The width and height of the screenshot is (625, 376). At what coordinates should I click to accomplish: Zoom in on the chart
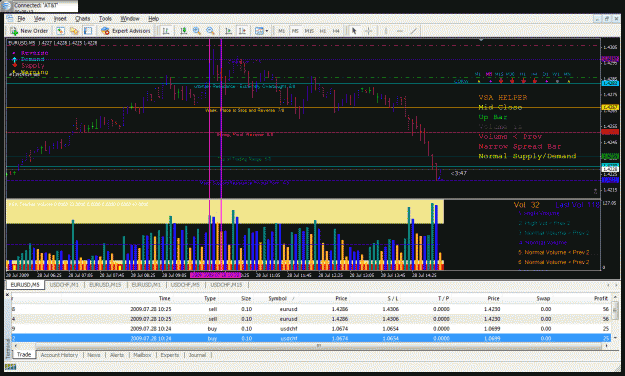pyautogui.click(x=197, y=31)
